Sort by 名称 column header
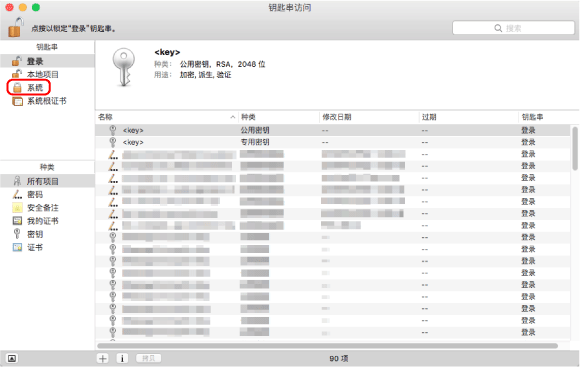The height and width of the screenshot is (367, 580). pyautogui.click(x=166, y=117)
